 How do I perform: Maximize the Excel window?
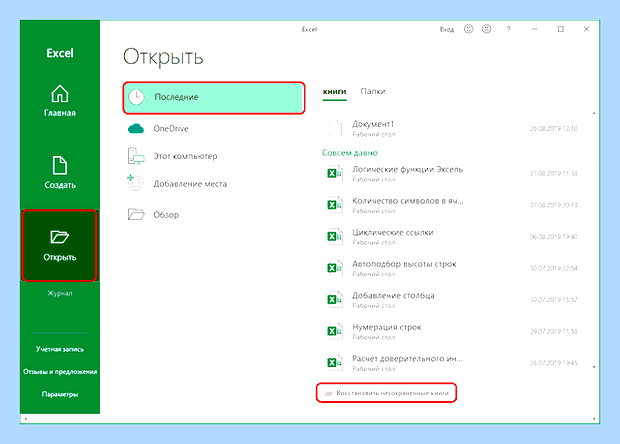coord(561,29)
